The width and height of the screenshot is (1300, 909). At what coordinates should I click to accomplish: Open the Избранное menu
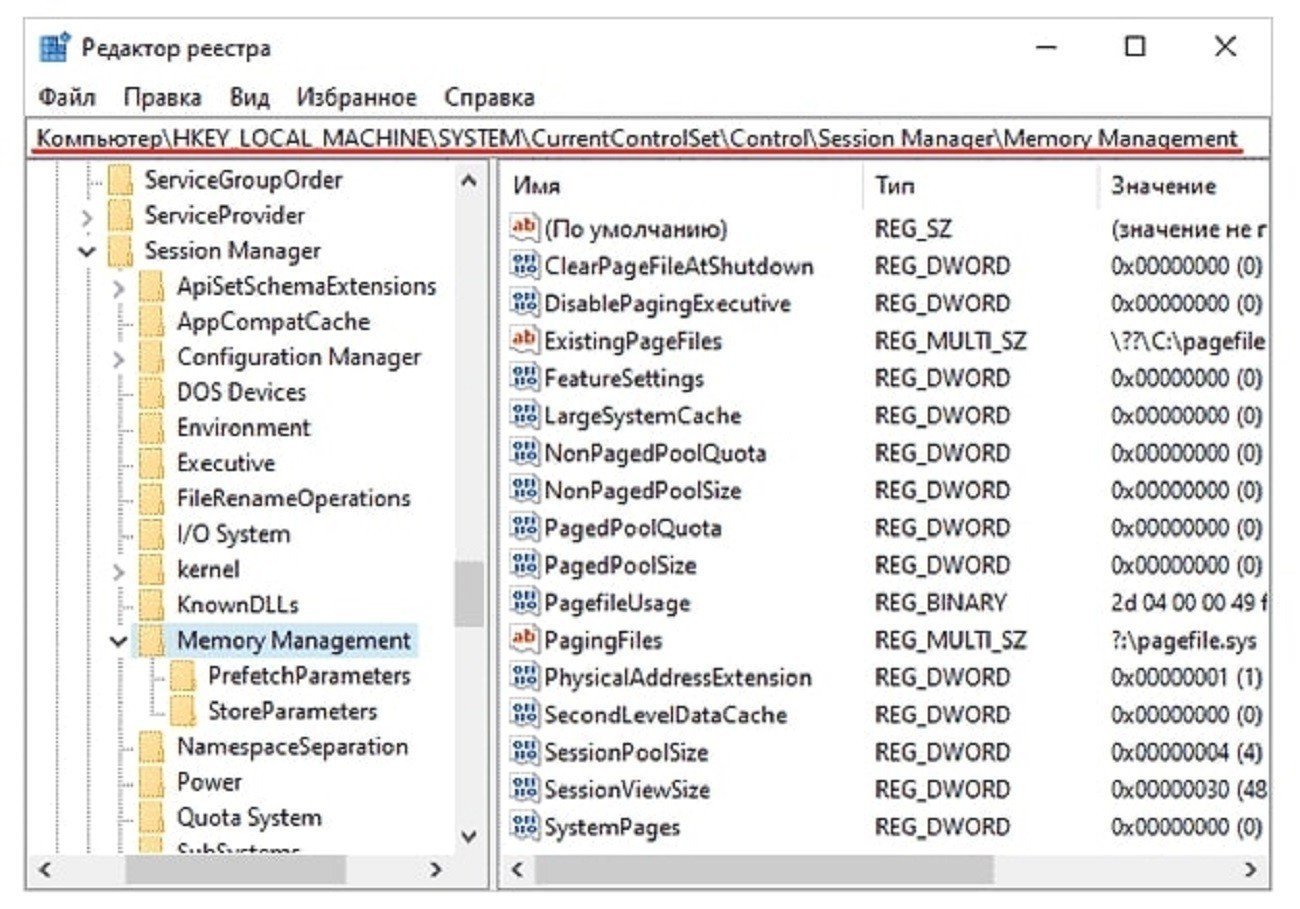pyautogui.click(x=356, y=98)
